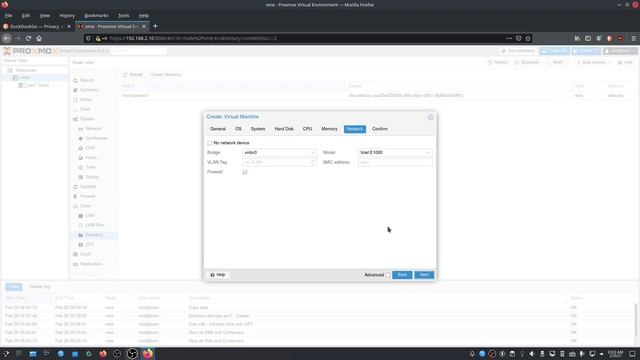Click the volume icon in system tray
This screenshot has height=360, width=640.
coord(531,354)
